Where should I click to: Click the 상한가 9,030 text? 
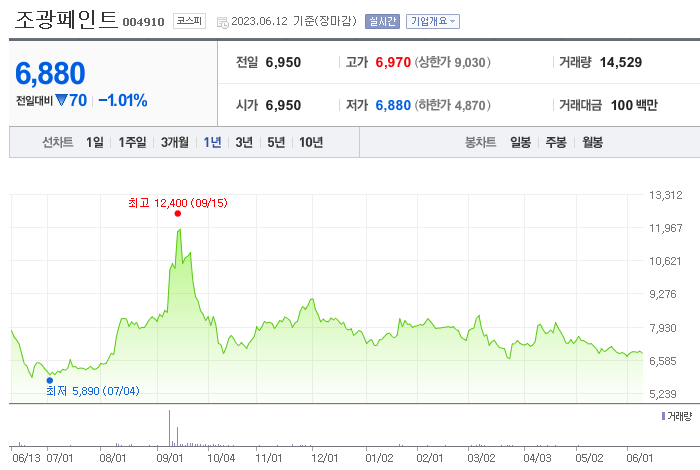pos(453,62)
